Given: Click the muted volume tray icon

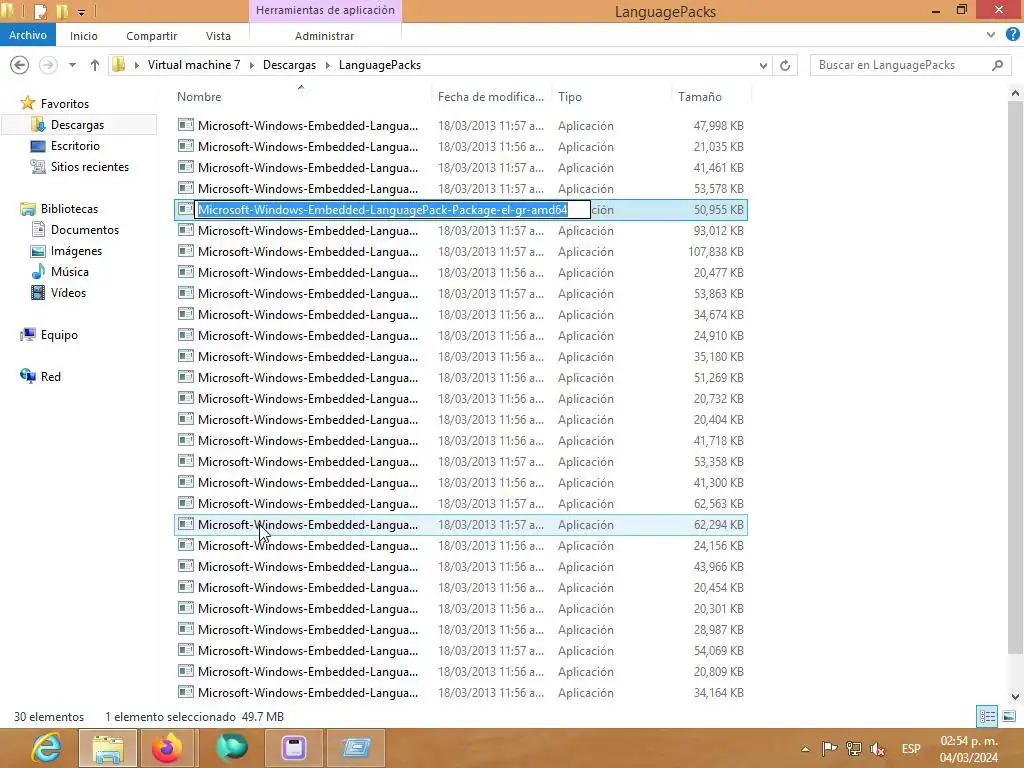Looking at the screenshot, I should [878, 749].
